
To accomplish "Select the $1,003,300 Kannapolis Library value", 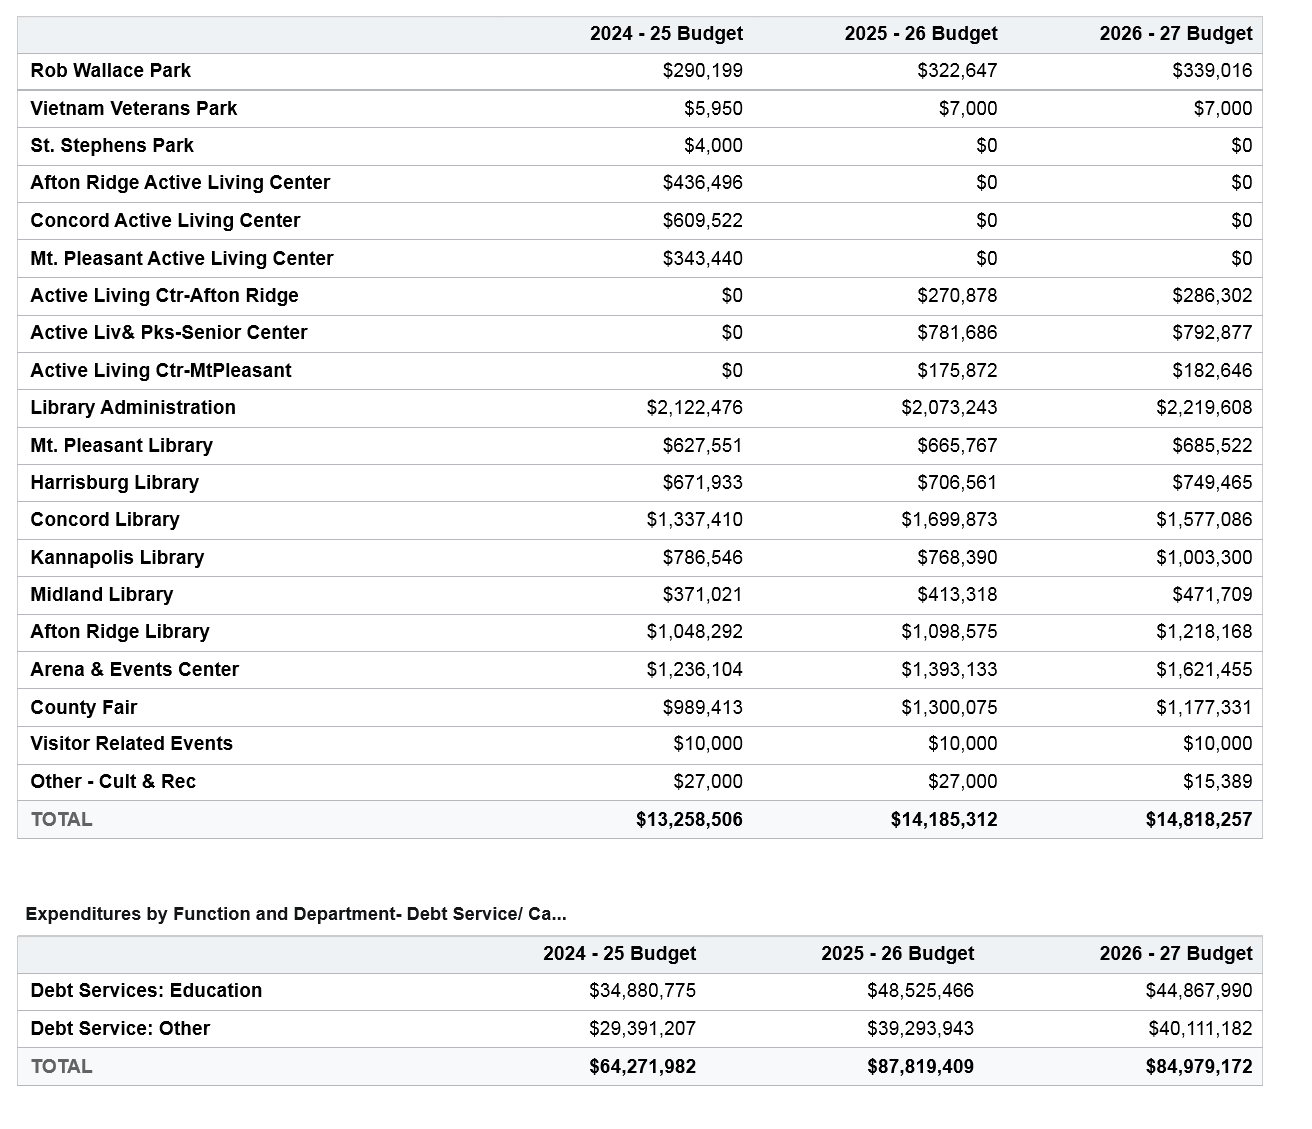I will point(1204,558).
